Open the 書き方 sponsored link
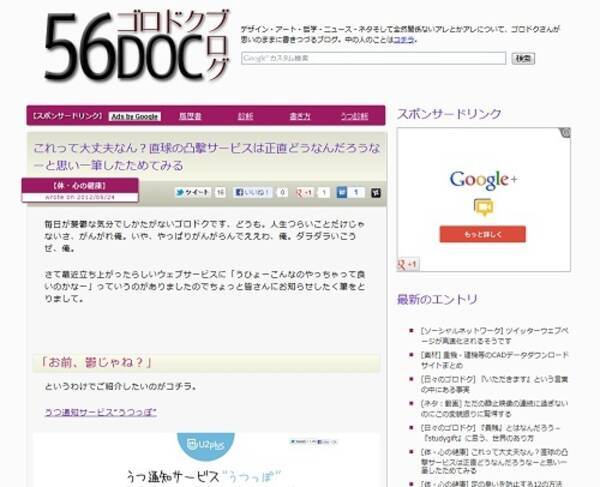The width and height of the screenshot is (600, 487). [300, 116]
